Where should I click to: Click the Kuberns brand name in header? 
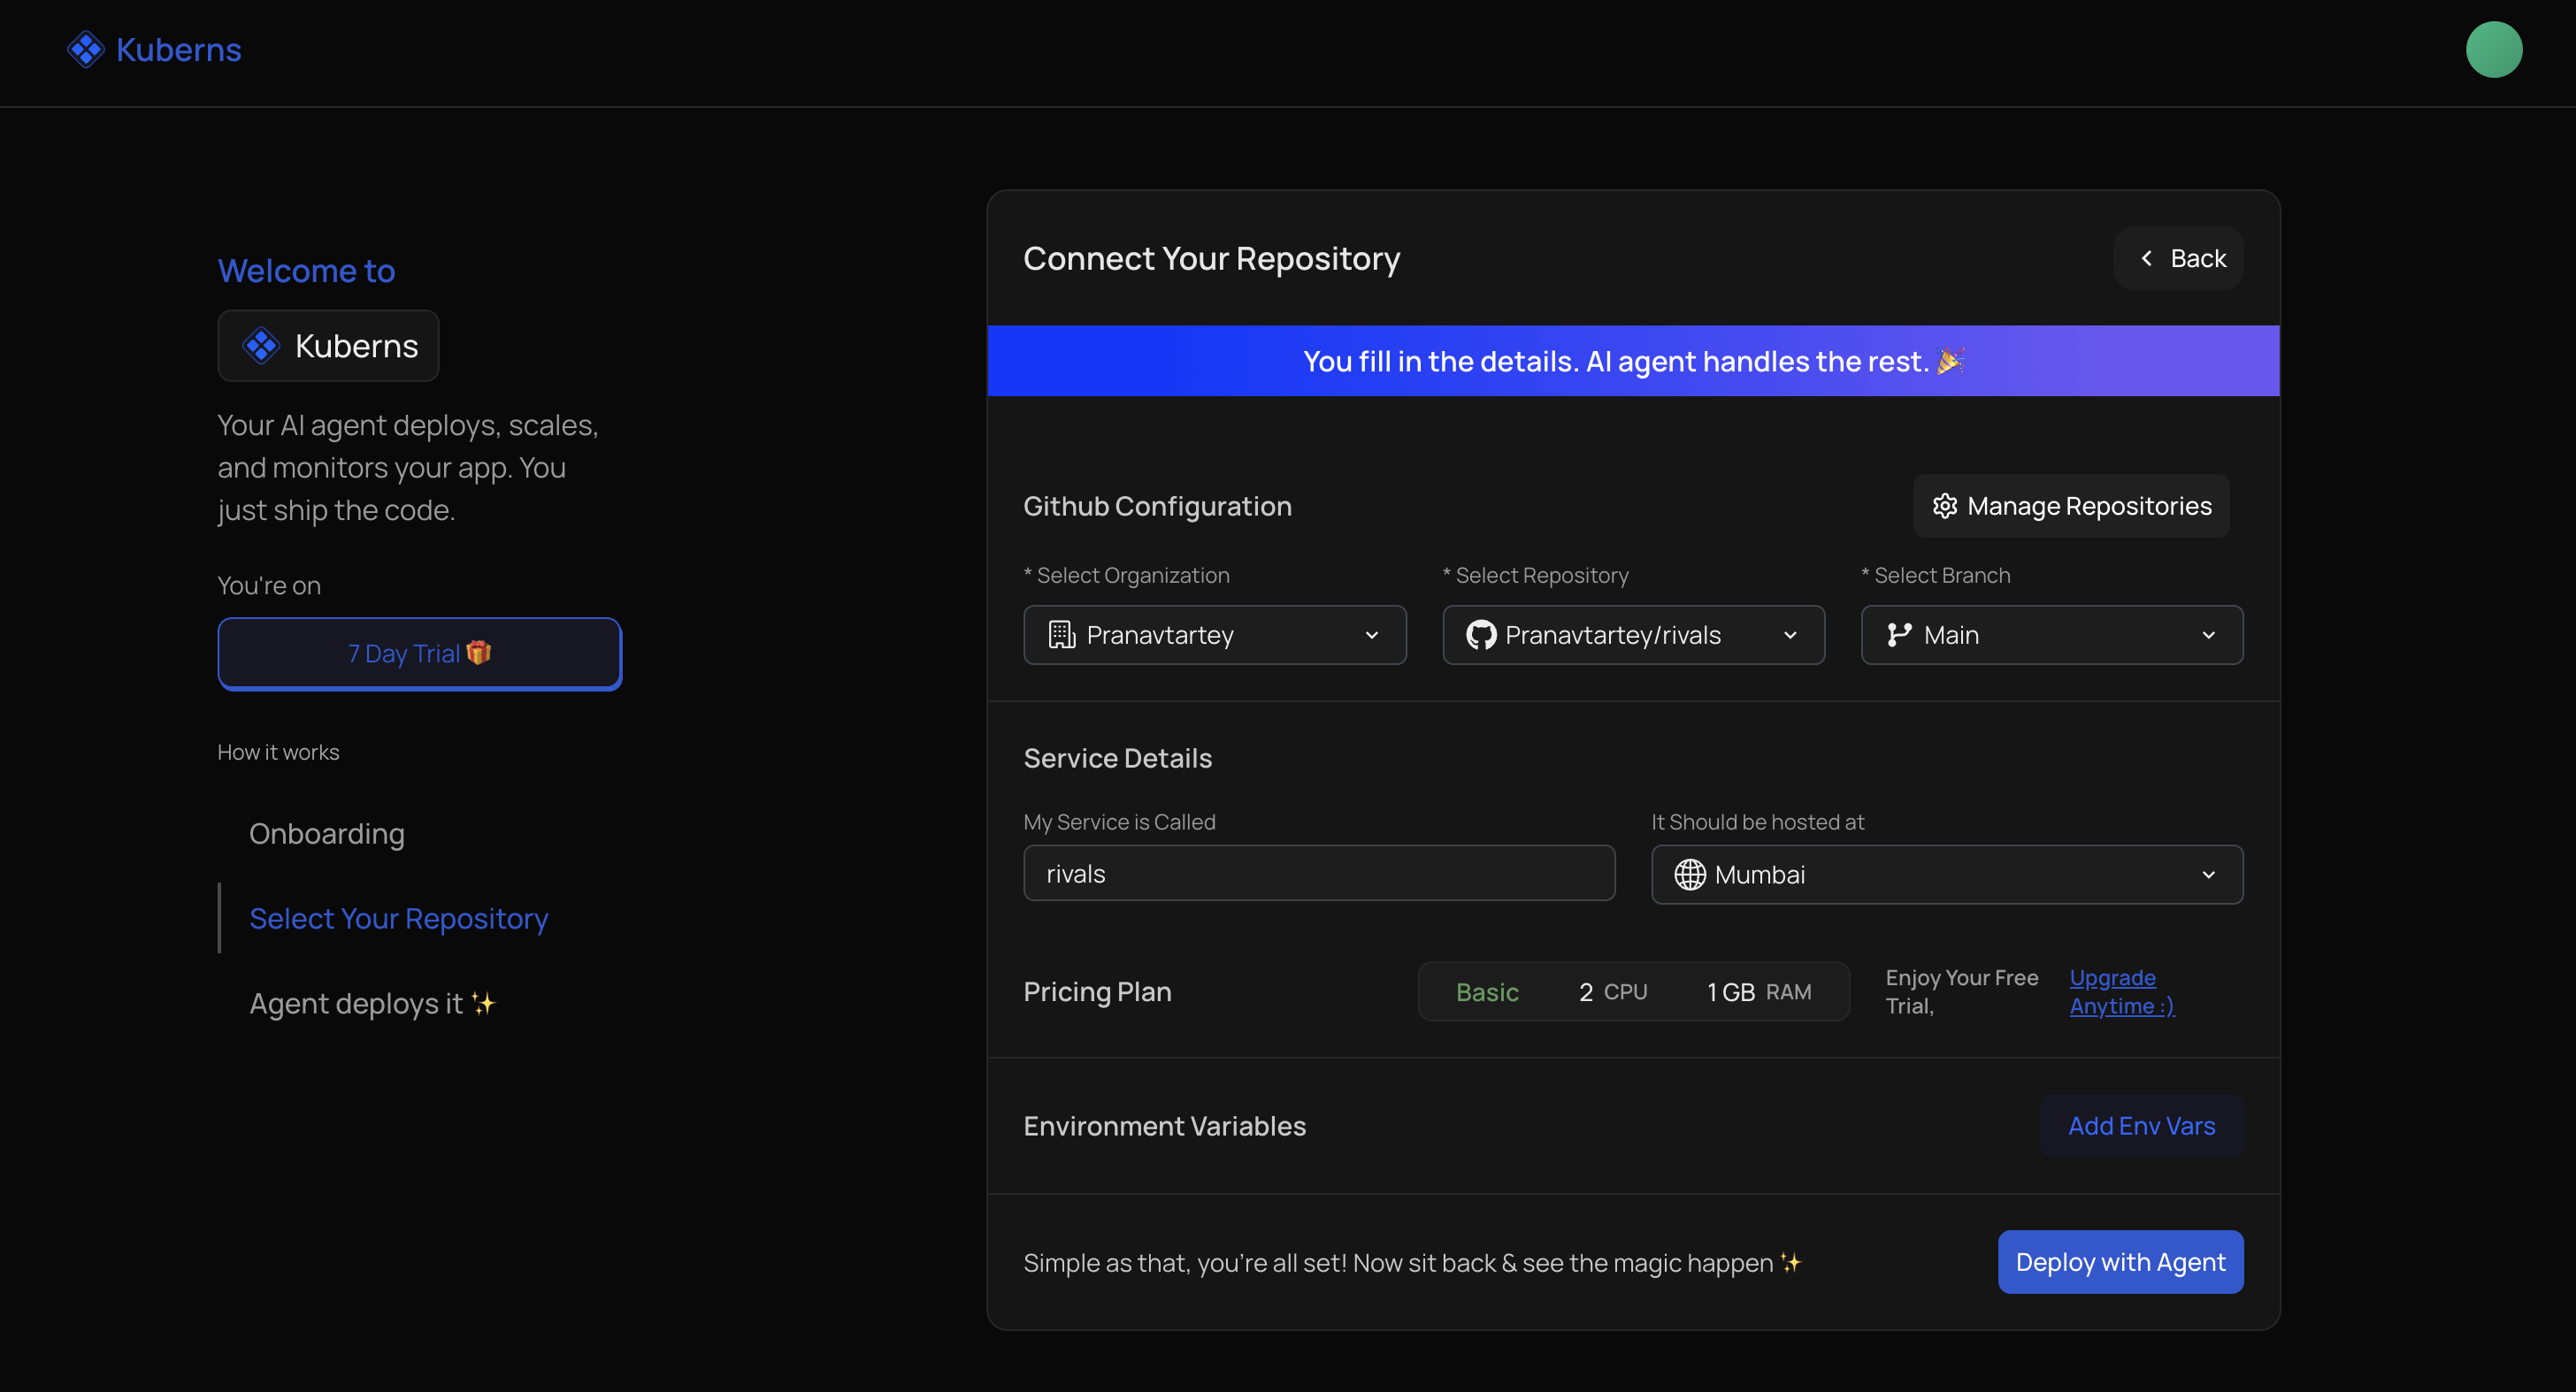pos(179,49)
